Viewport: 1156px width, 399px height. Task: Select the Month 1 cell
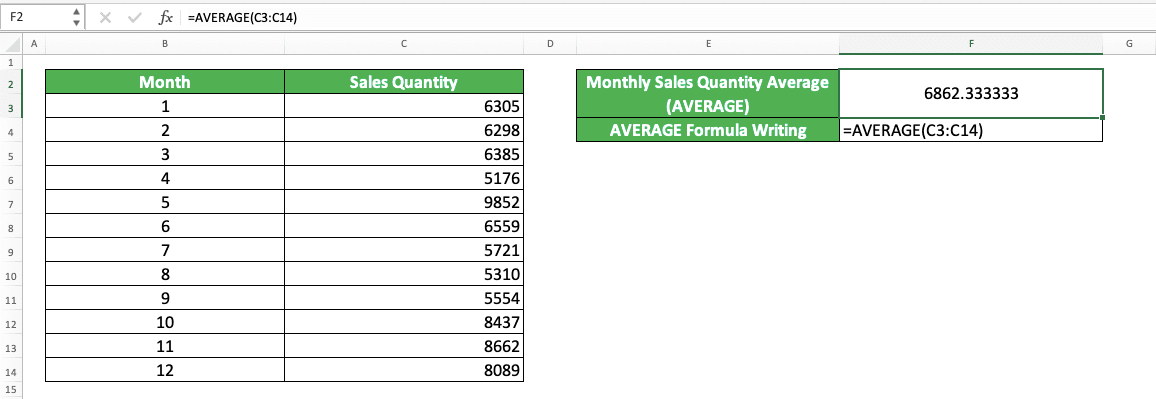[x=164, y=106]
